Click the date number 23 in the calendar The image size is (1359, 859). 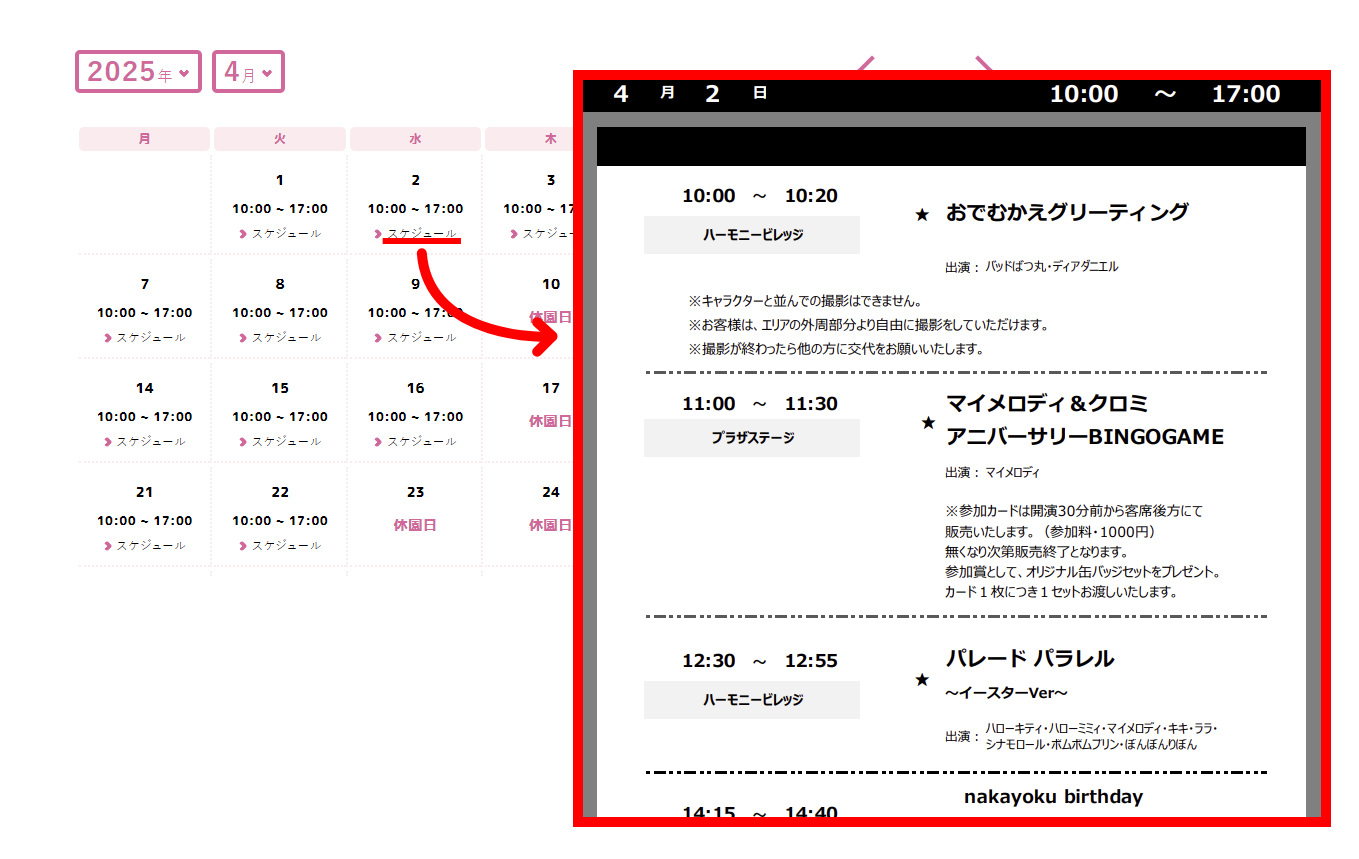pyautogui.click(x=415, y=492)
